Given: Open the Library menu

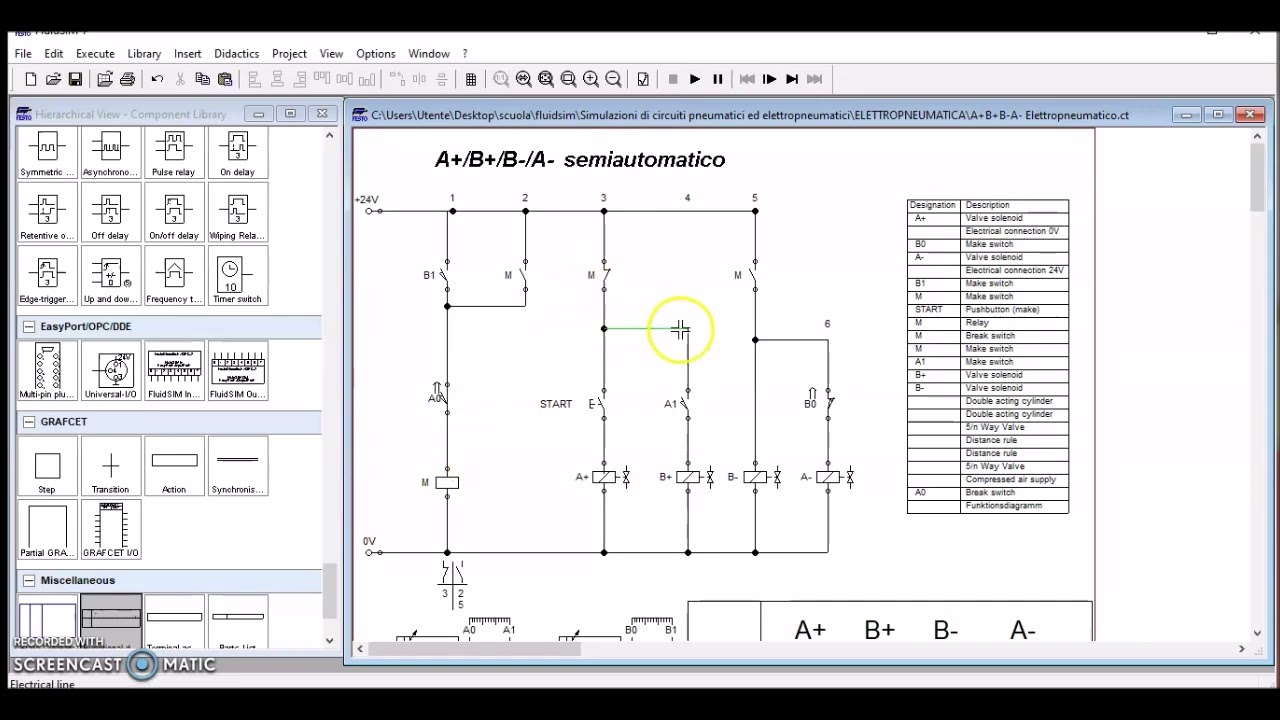Looking at the screenshot, I should [144, 54].
